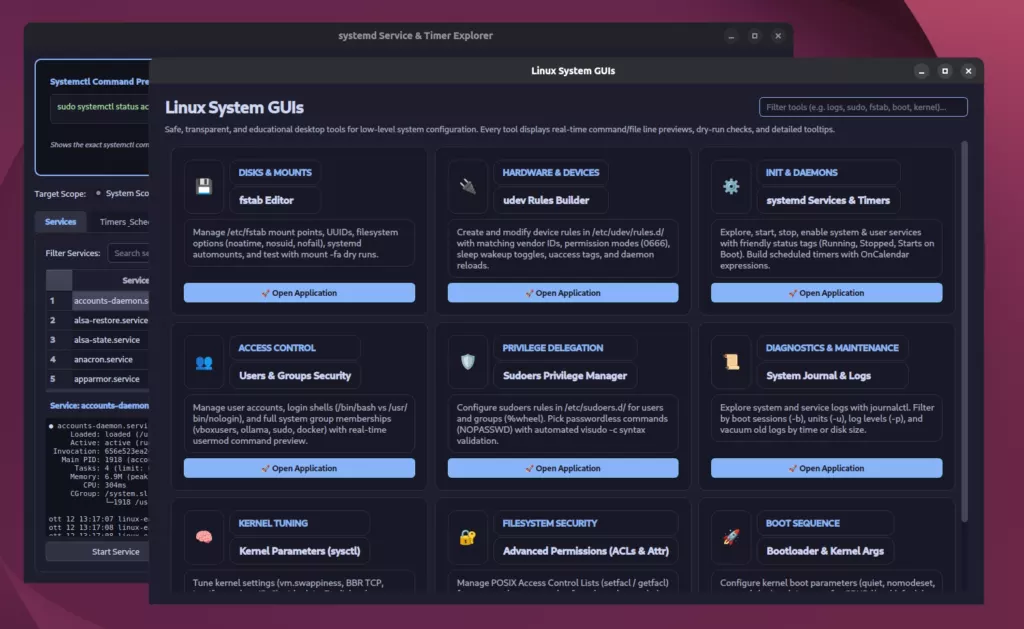Click the DIAGNOSTICS & MAINTENANCE category label
This screenshot has width=1024, height=629.
click(832, 348)
